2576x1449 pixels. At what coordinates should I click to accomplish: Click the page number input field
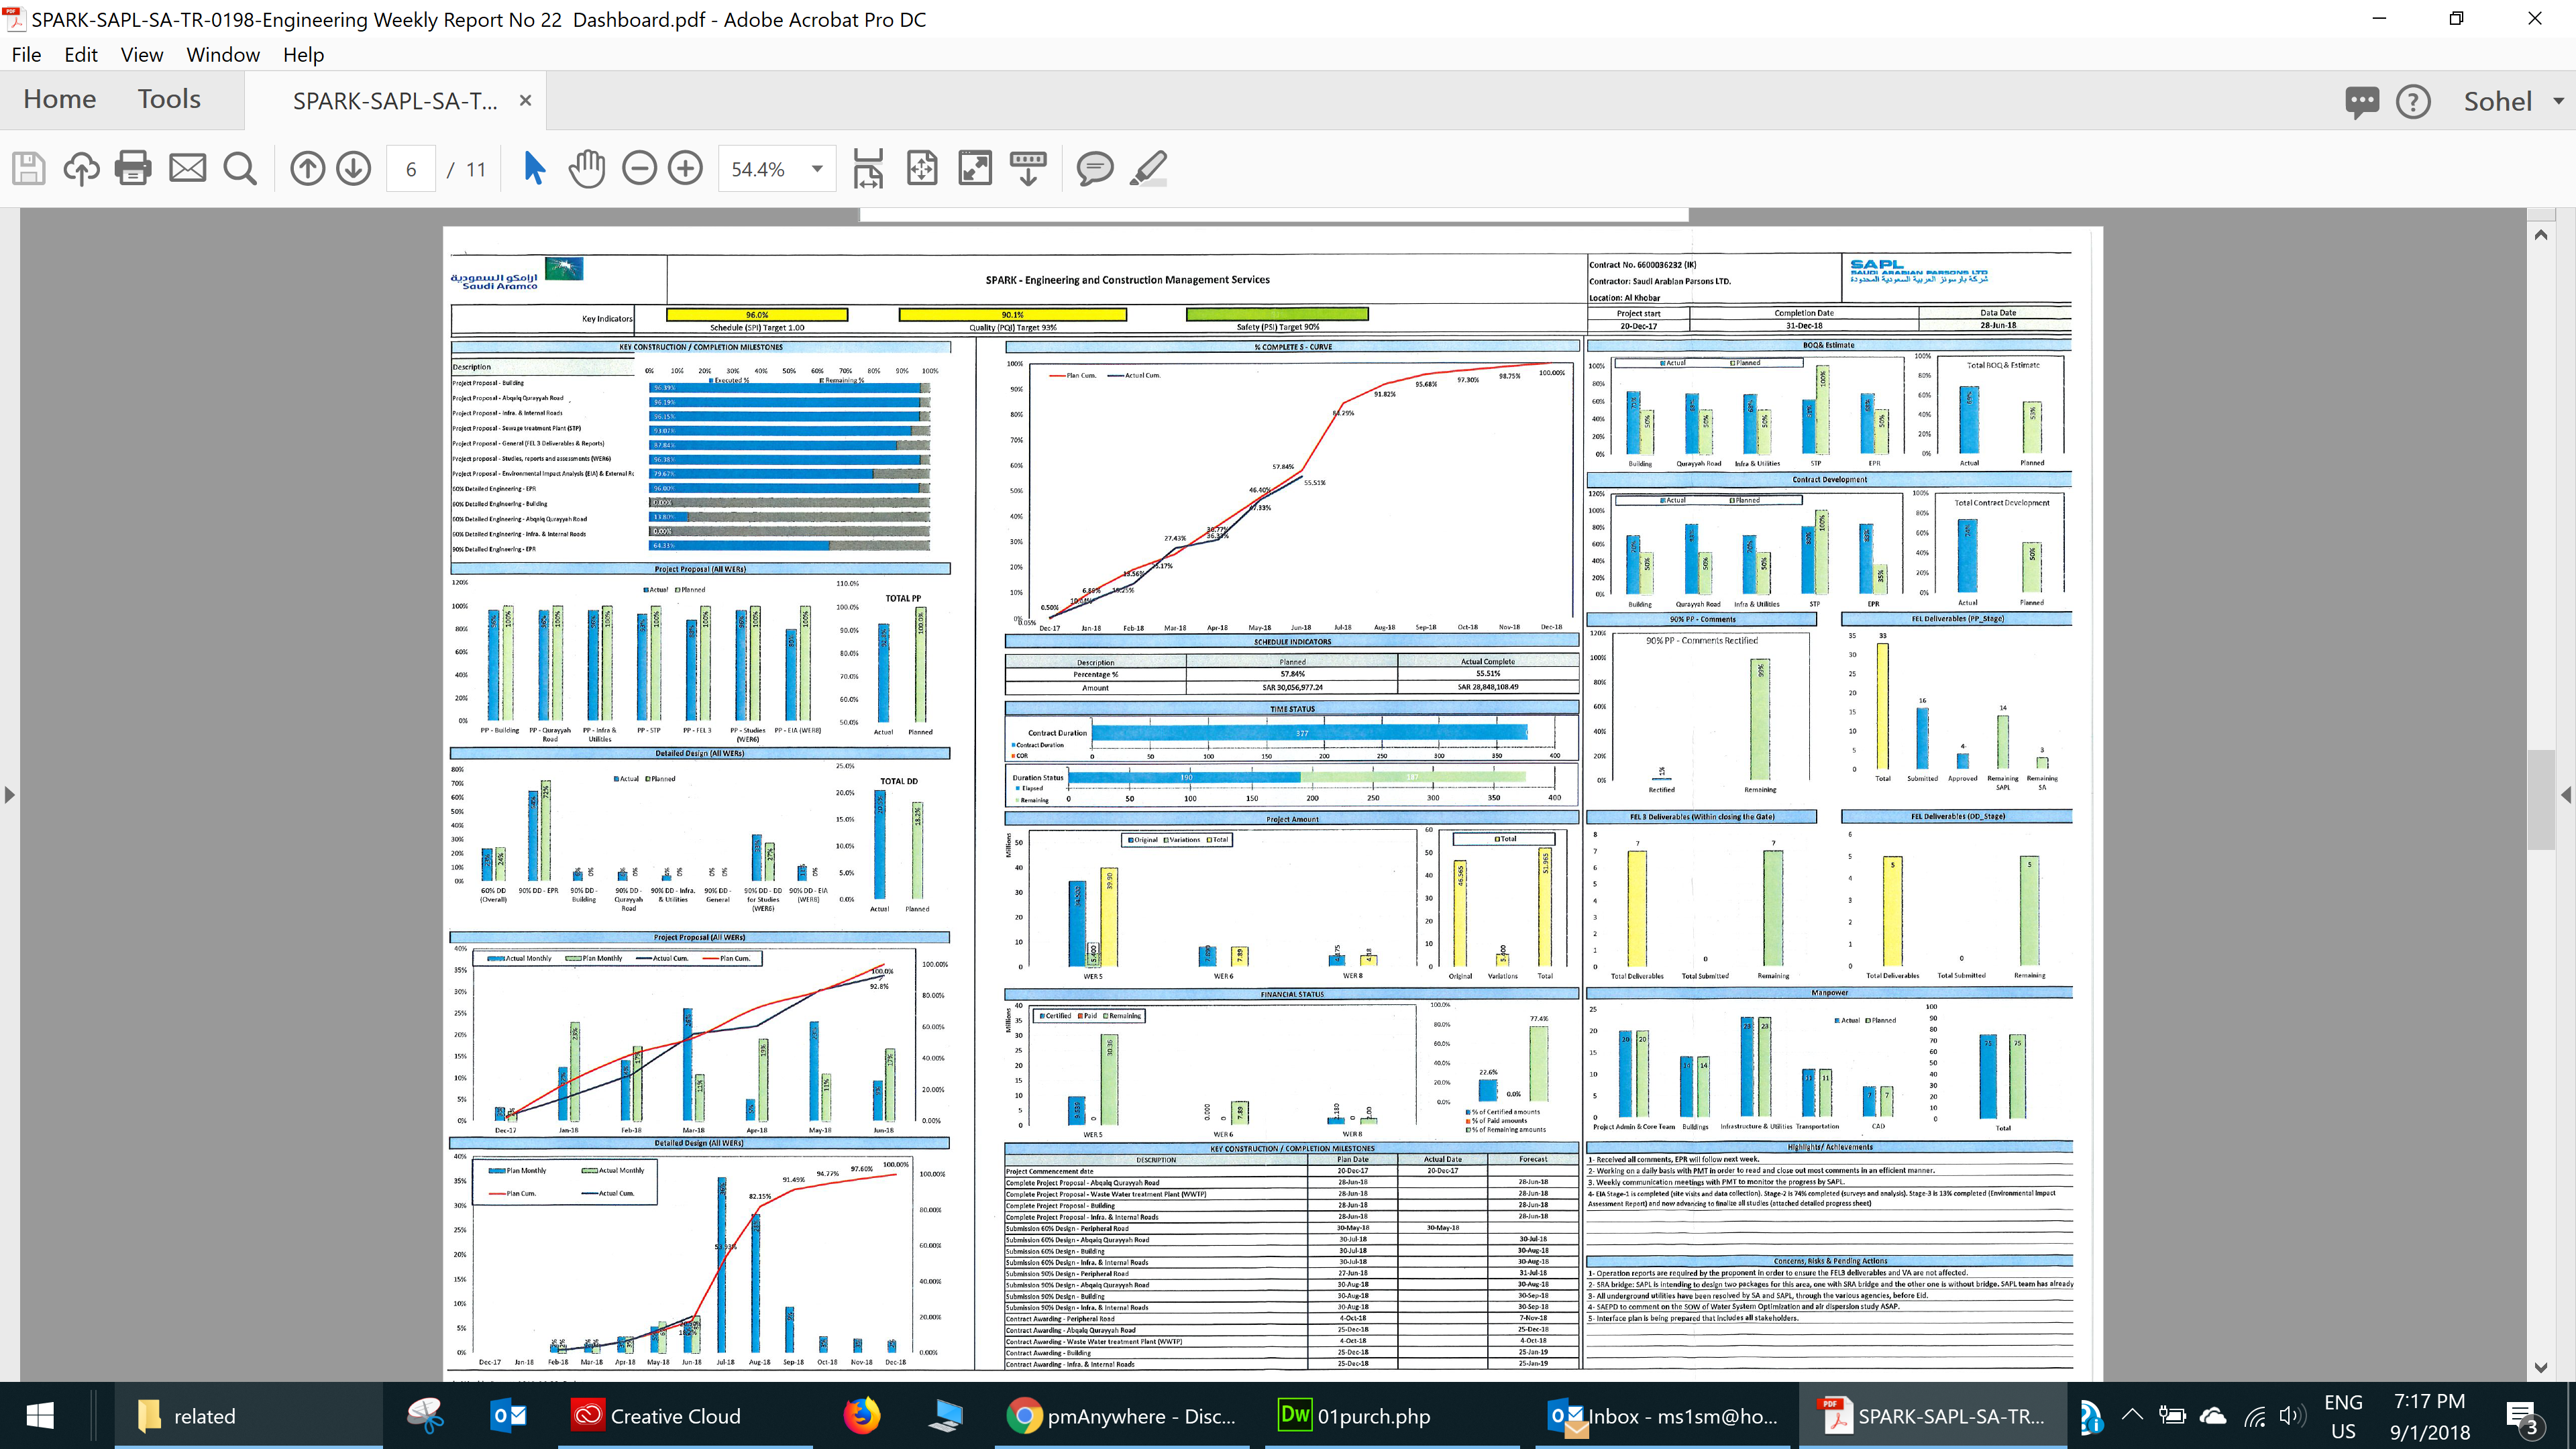click(x=411, y=169)
